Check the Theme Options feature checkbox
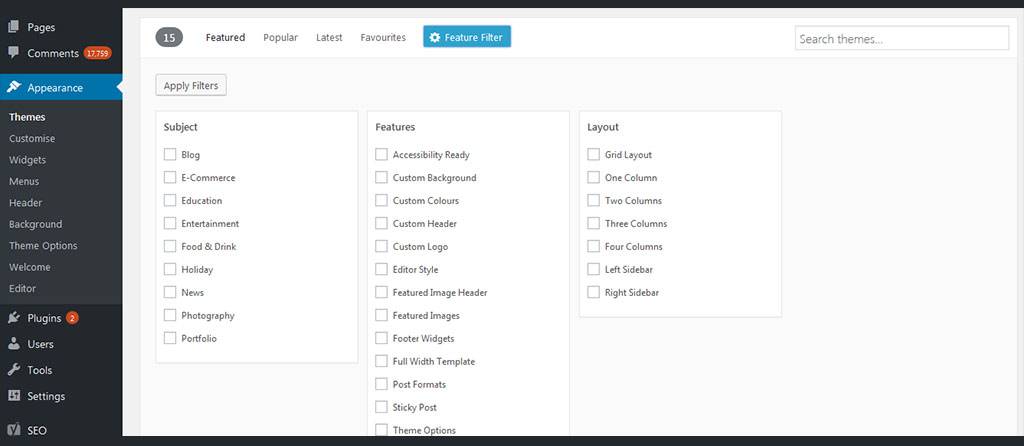1024x446 pixels. coord(381,429)
